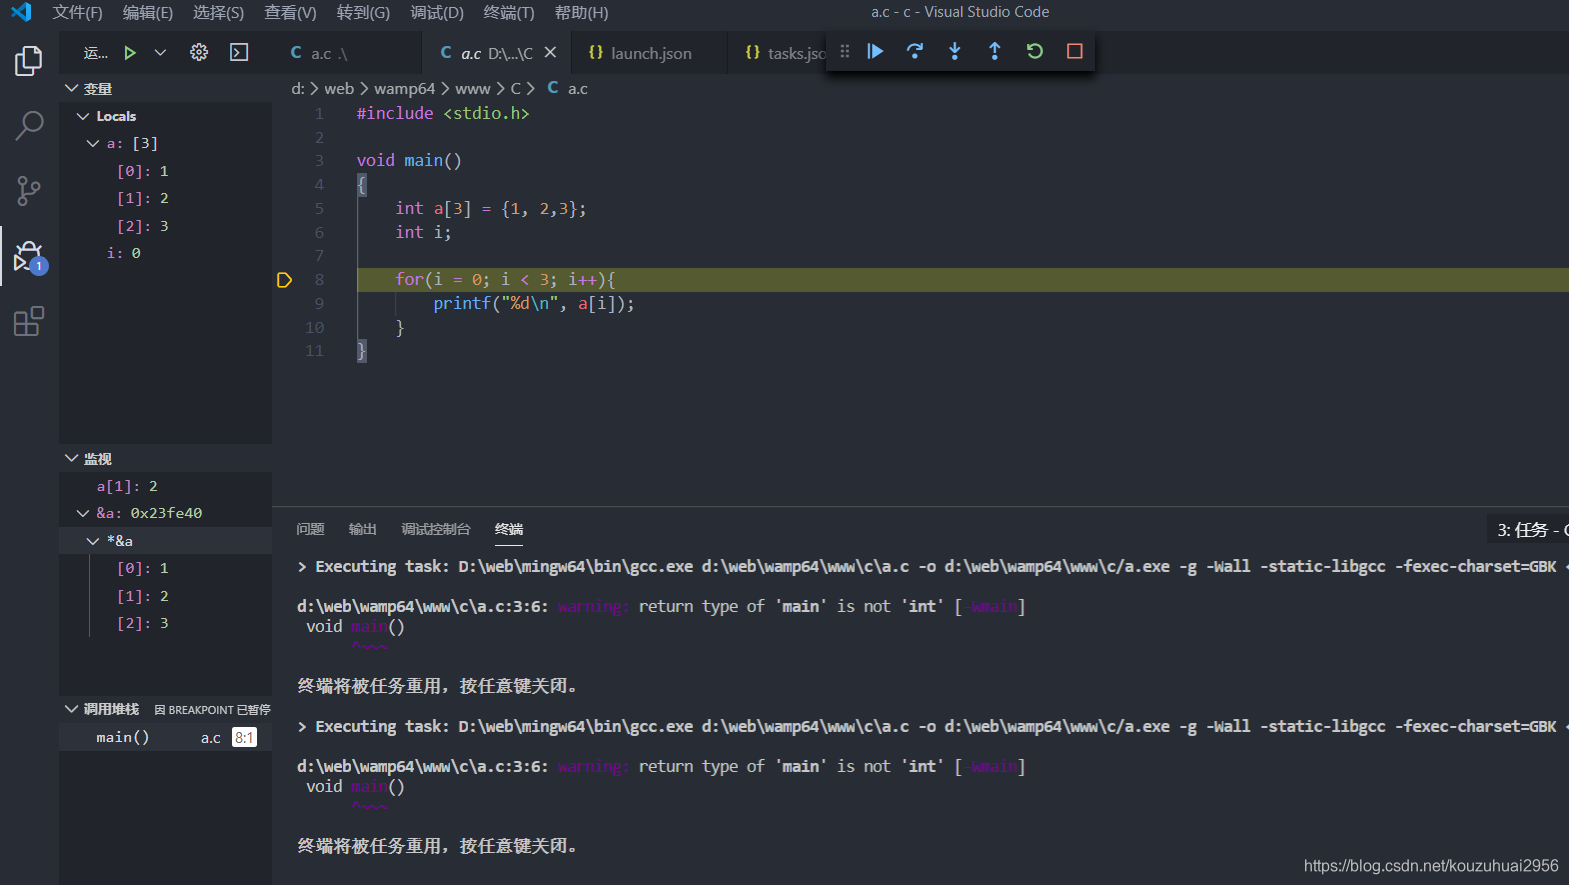Step over in debug toolbar
The height and width of the screenshot is (885, 1569).
[x=915, y=51]
